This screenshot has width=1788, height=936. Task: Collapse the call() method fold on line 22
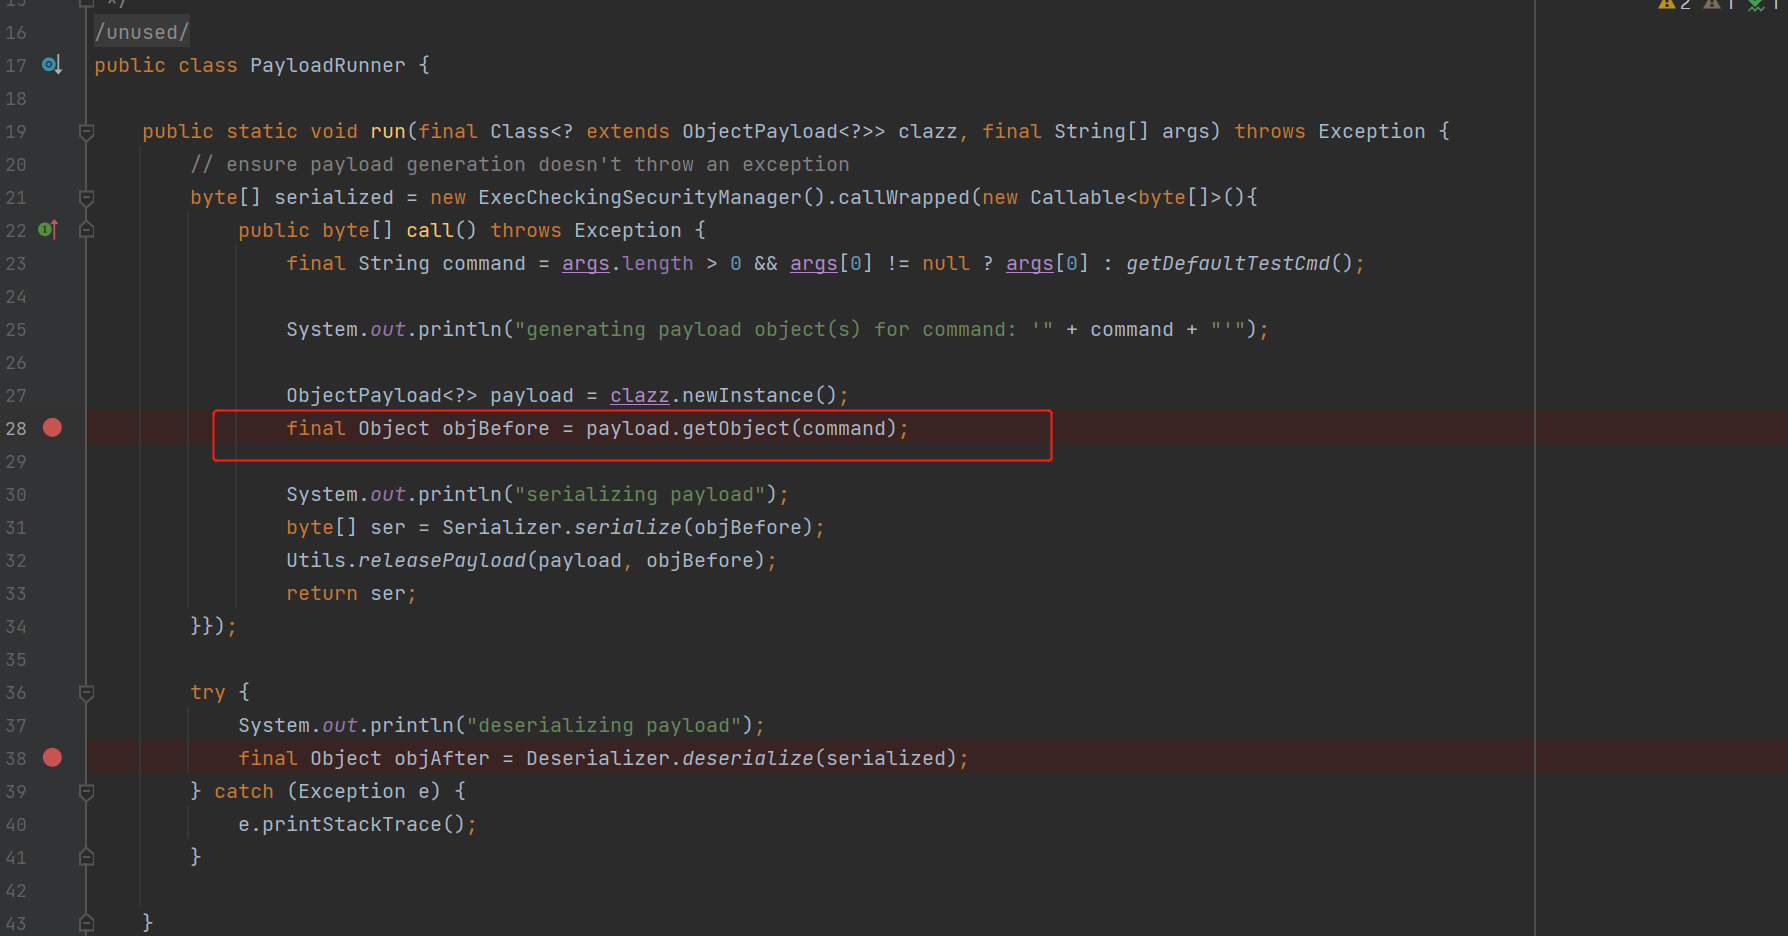tap(87, 230)
